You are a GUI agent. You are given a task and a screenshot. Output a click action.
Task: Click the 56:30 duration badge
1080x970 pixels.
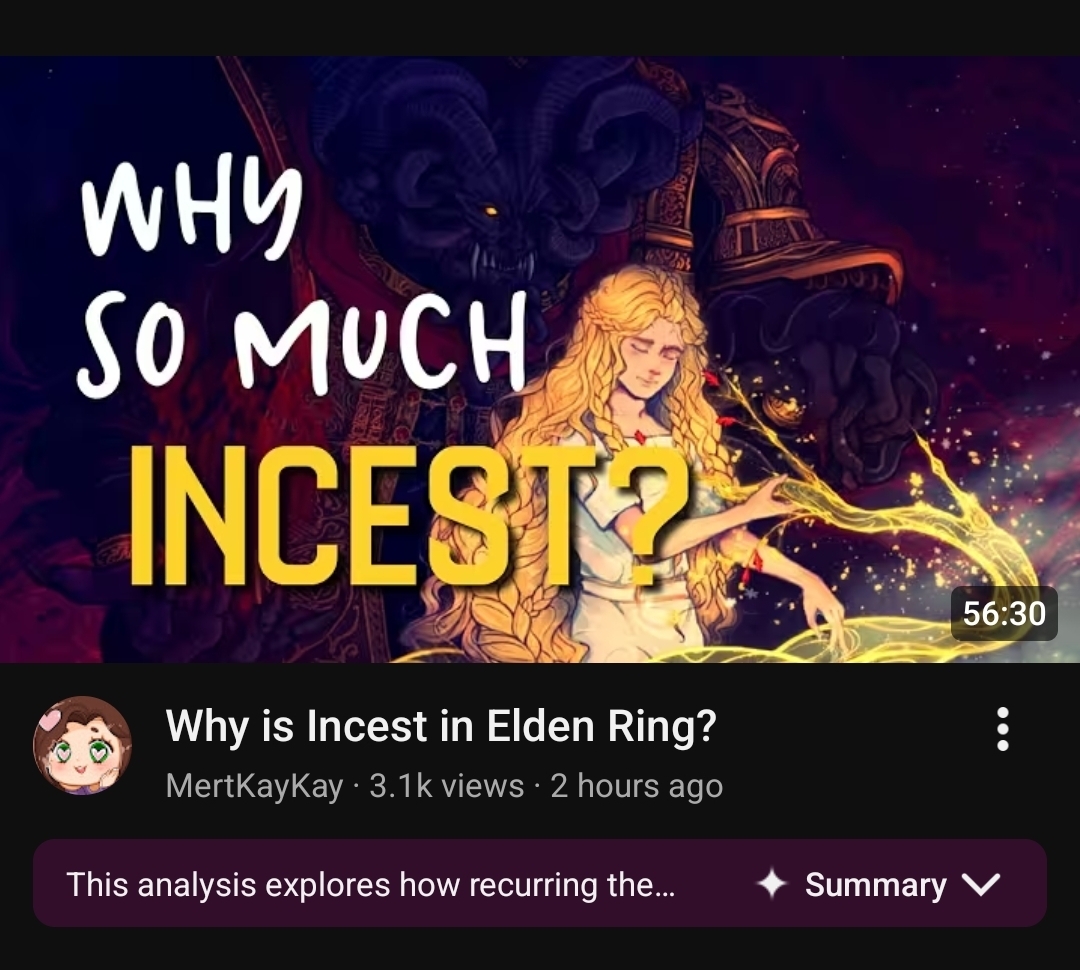pyautogui.click(x=1004, y=613)
